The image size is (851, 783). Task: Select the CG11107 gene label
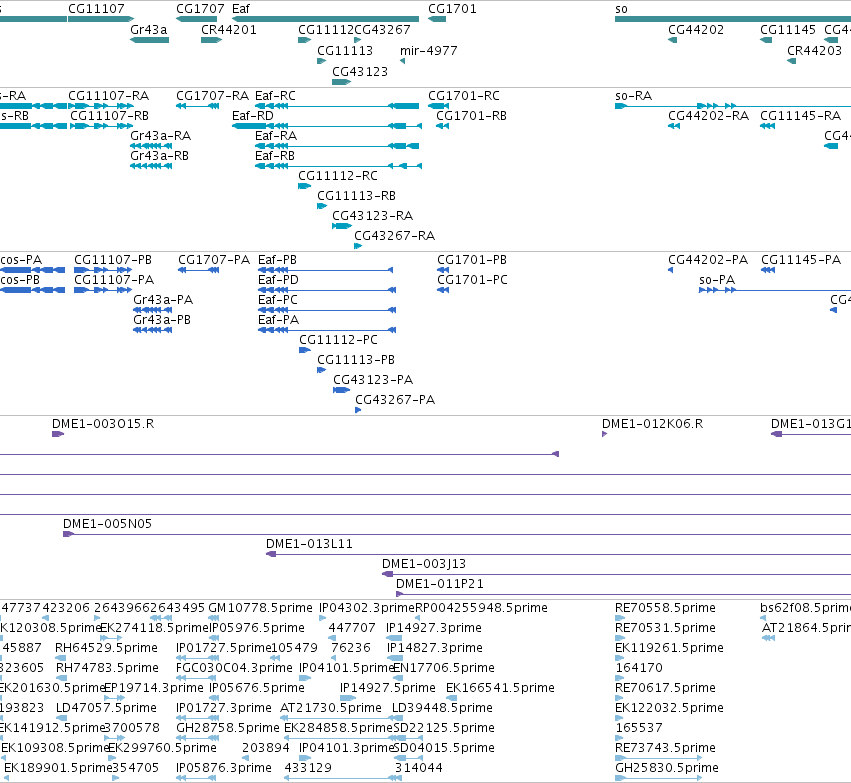pos(97,9)
